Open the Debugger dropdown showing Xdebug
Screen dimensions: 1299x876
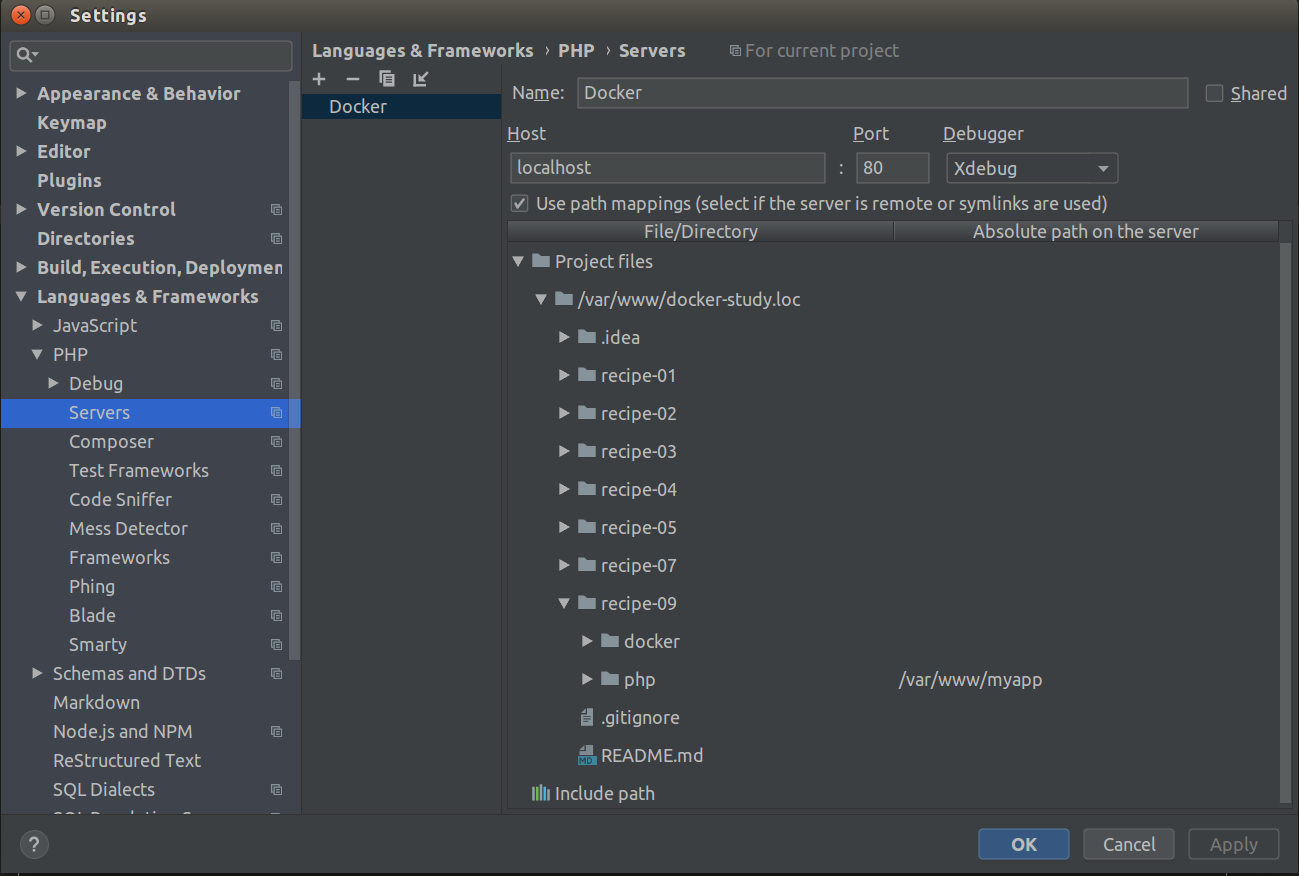point(1032,168)
